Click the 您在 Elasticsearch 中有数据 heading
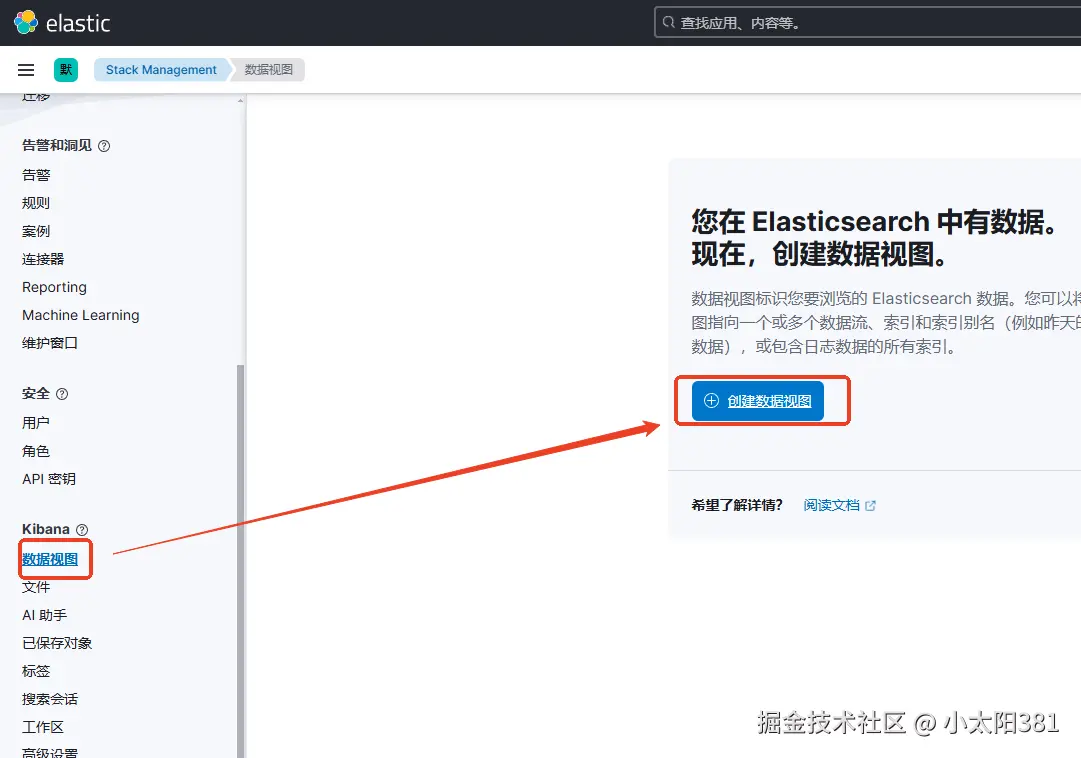1081x758 pixels. click(875, 238)
